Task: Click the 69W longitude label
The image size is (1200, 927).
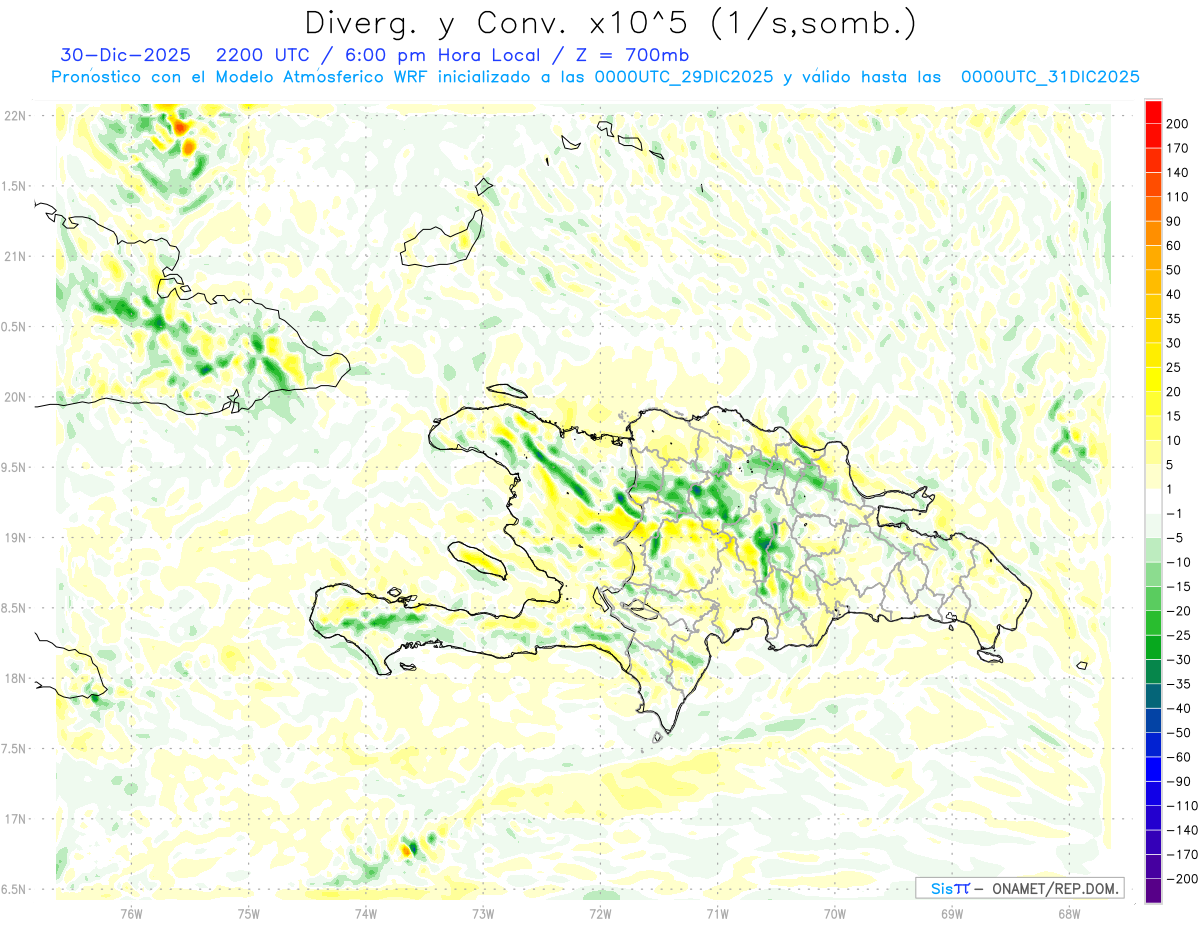Action: coord(952,913)
